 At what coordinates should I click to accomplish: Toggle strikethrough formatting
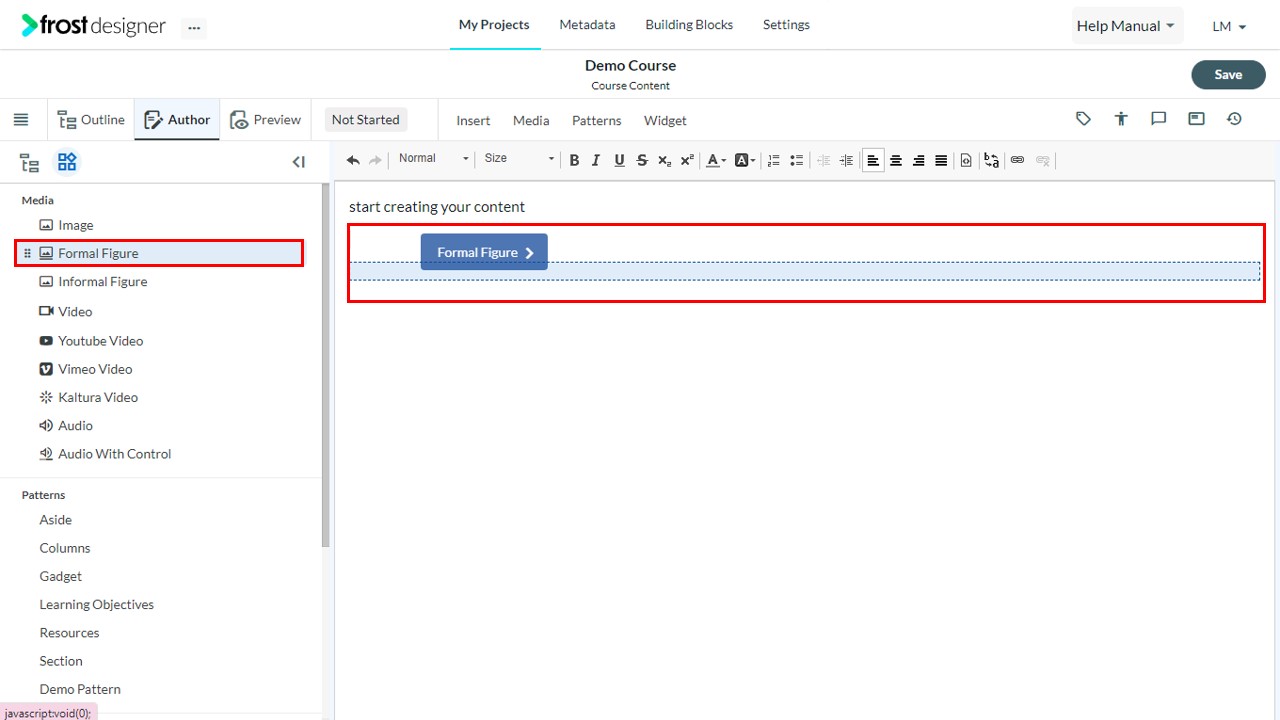[x=642, y=160]
